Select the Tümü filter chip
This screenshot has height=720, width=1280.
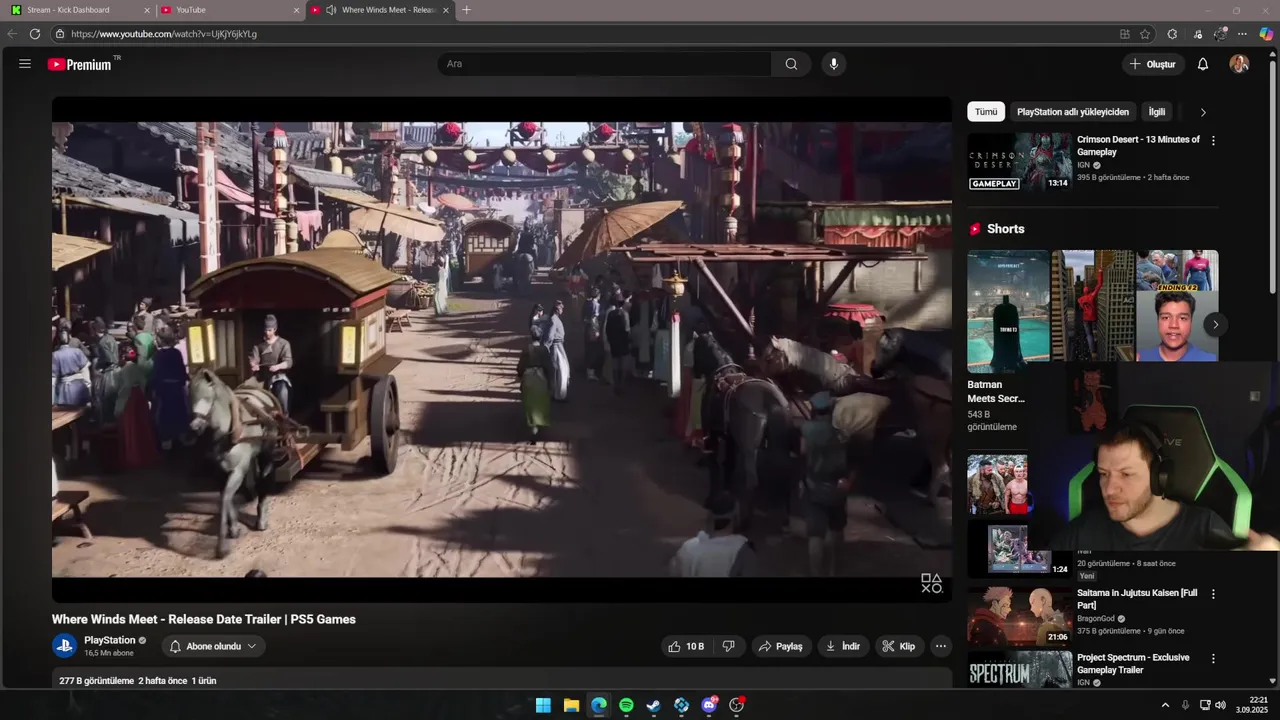click(986, 112)
